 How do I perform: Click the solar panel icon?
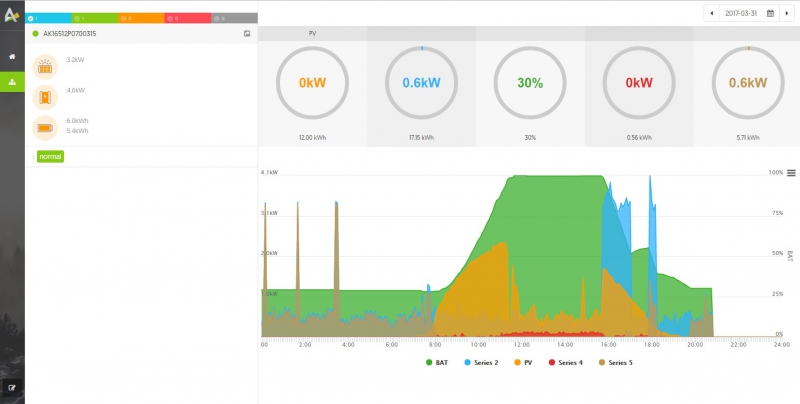[45, 67]
